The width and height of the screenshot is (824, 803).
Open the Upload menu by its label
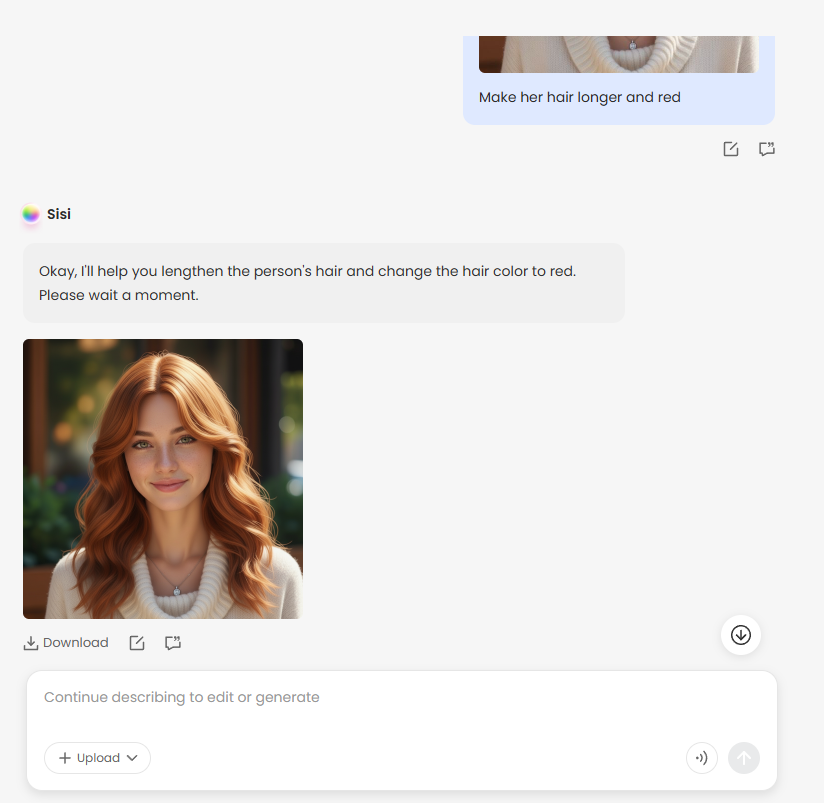(x=98, y=758)
